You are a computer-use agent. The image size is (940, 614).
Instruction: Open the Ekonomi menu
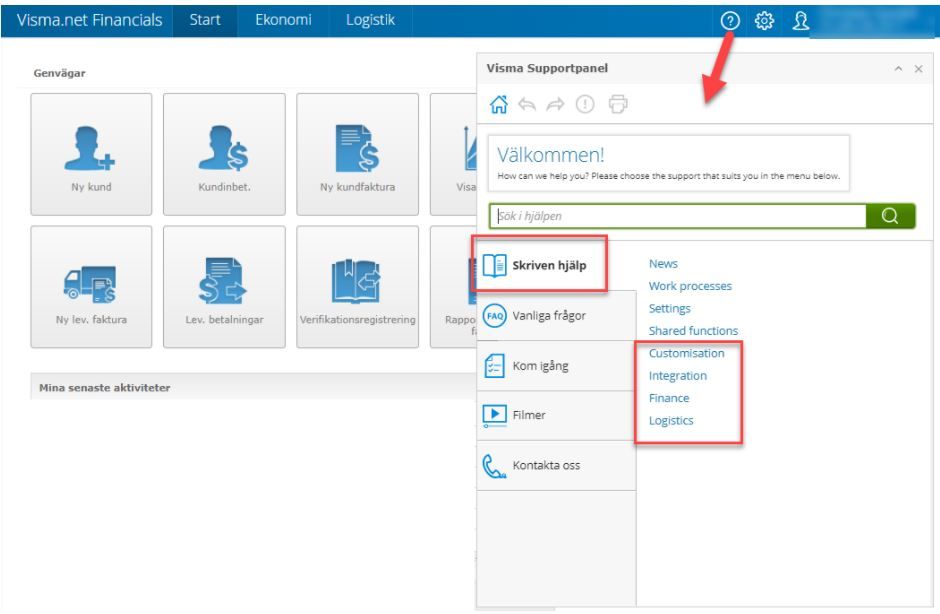[283, 20]
